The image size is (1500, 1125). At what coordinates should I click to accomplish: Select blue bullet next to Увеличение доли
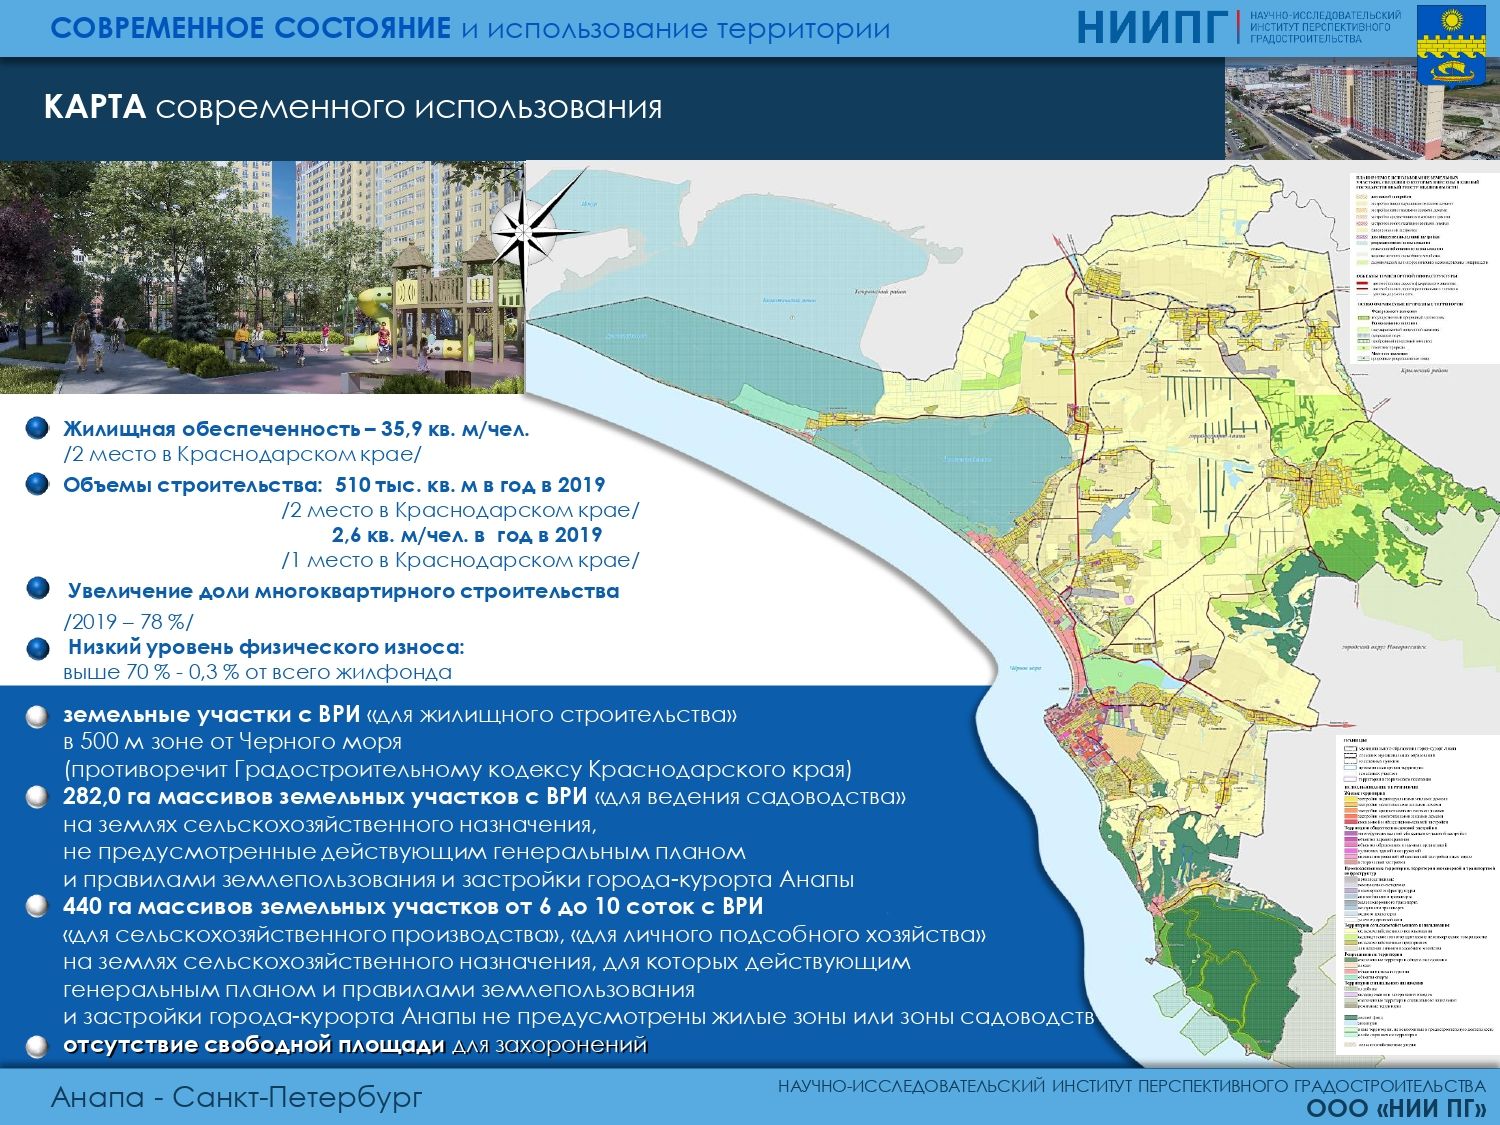click(x=38, y=589)
